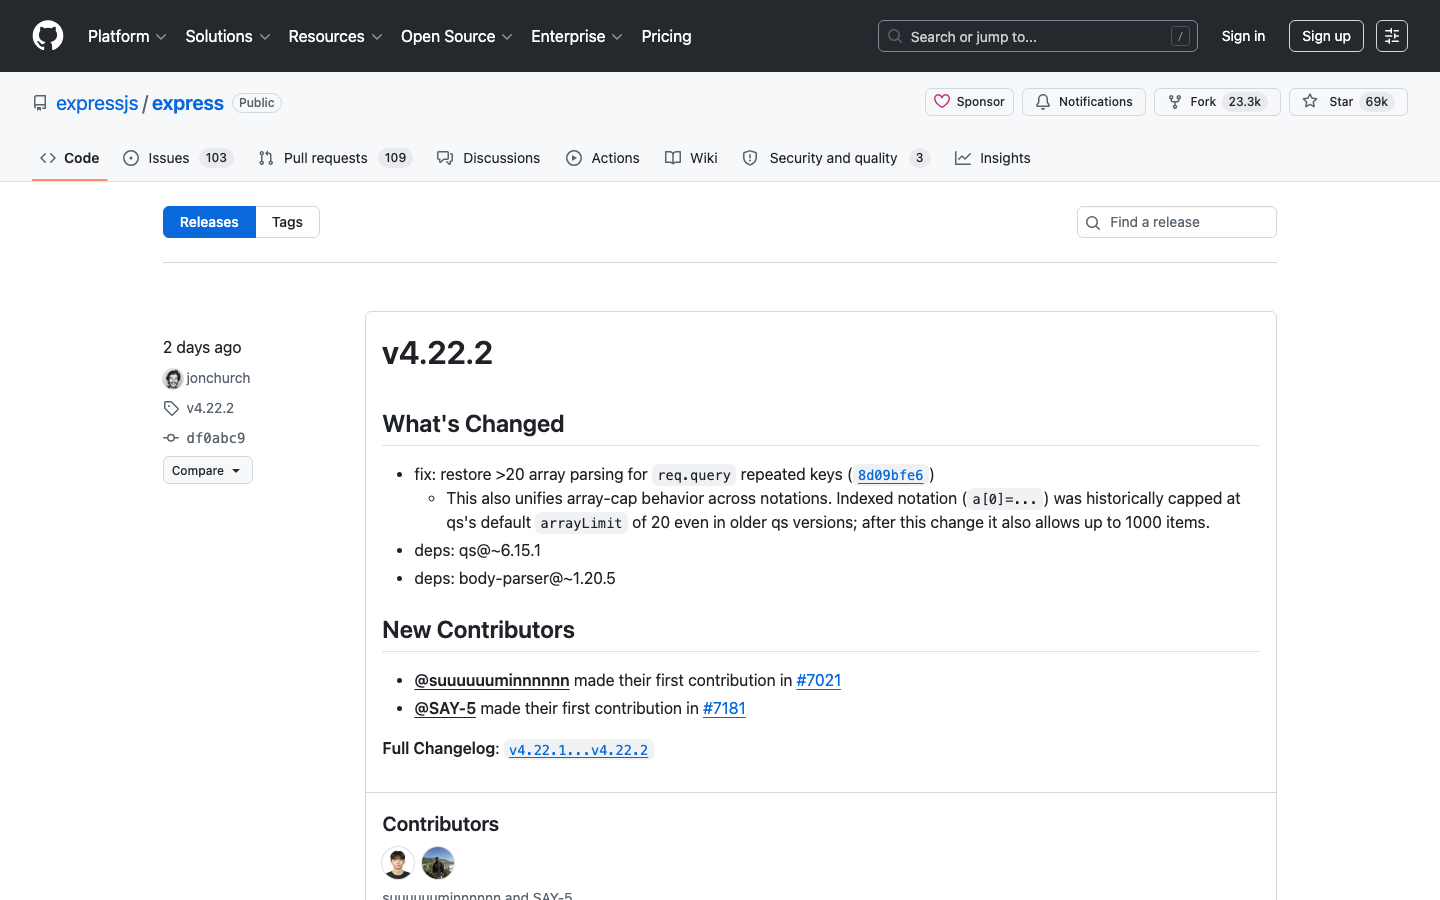Open the Discussions tab
This screenshot has height=900, width=1440.
(488, 158)
